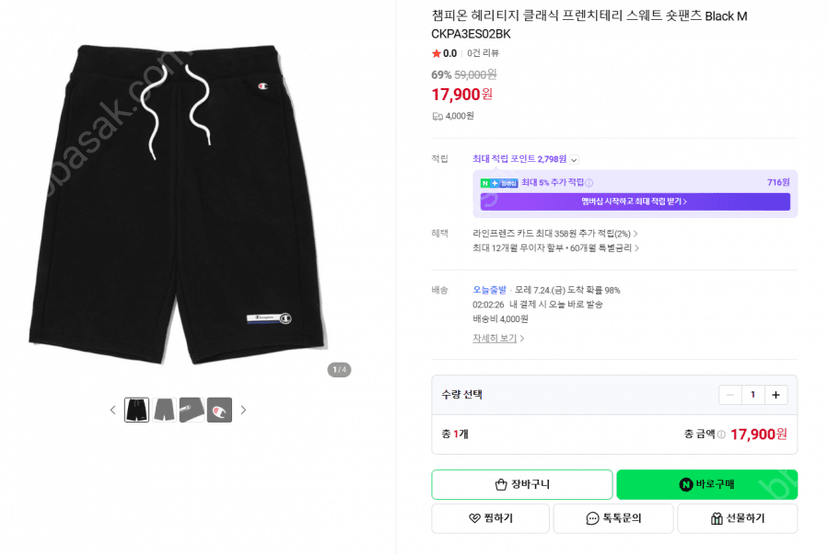The height and width of the screenshot is (554, 828).
Task: Decrease quantity with minus button
Action: [x=730, y=395]
